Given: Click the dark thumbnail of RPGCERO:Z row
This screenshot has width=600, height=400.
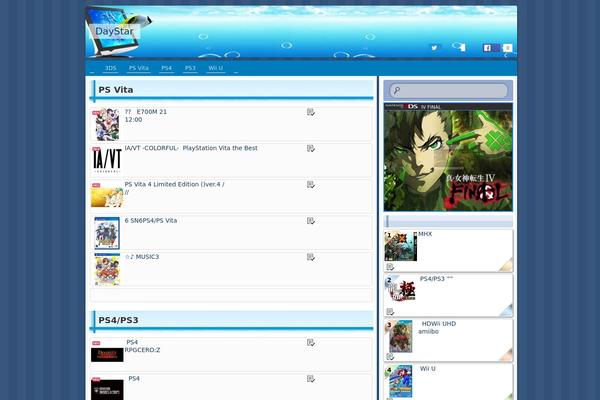Looking at the screenshot, I should click(x=107, y=355).
